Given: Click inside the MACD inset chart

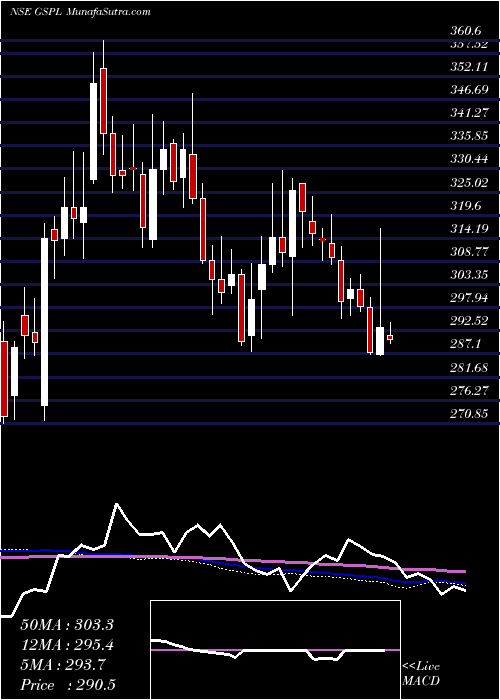Looking at the screenshot, I should point(275,650).
